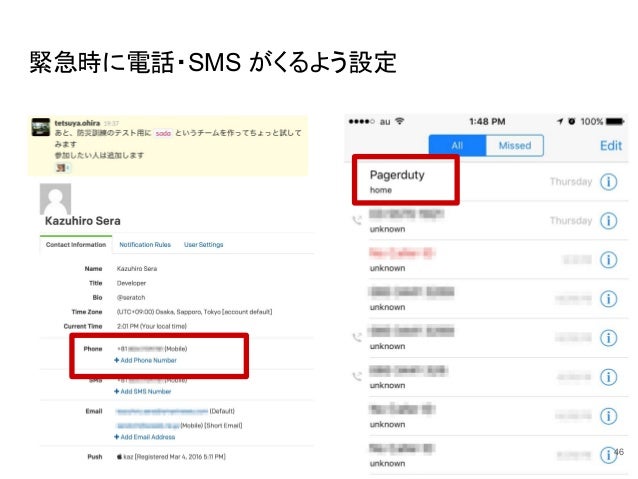The height and width of the screenshot is (479, 638).
Task: Click the Kazuhiro Sera heading name
Action: tap(83, 221)
